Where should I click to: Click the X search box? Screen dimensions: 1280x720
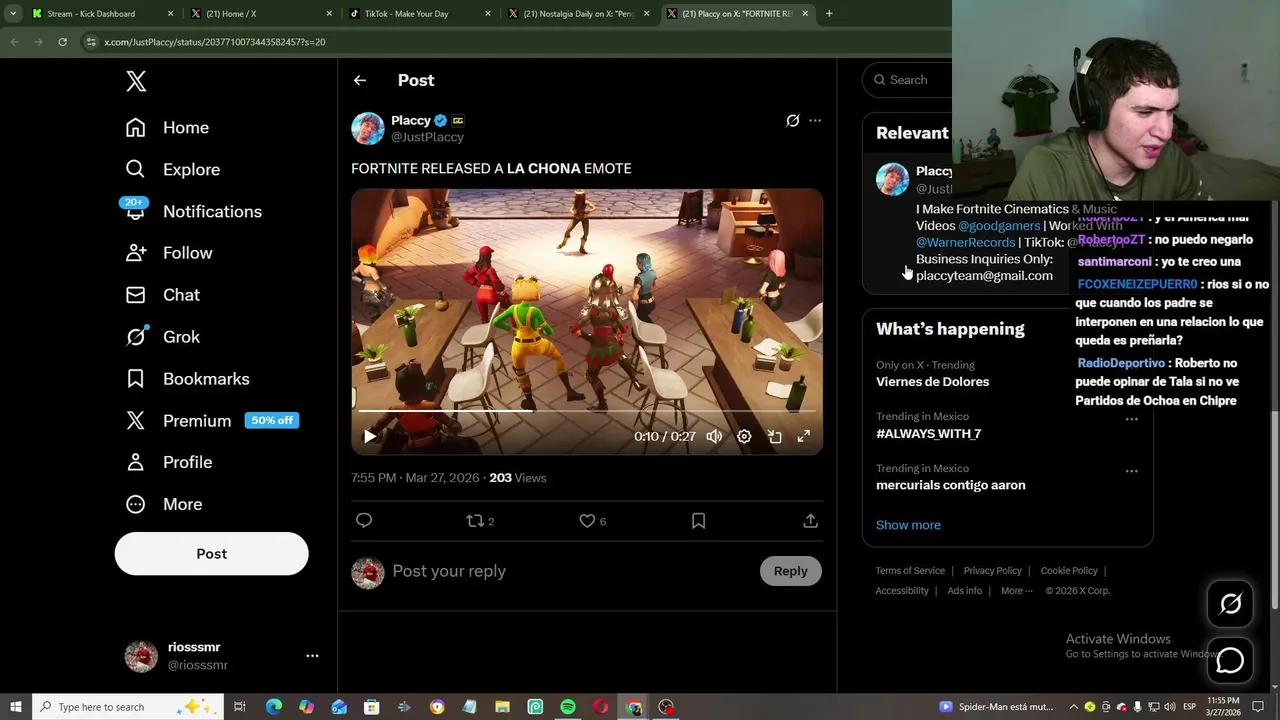coord(907,80)
